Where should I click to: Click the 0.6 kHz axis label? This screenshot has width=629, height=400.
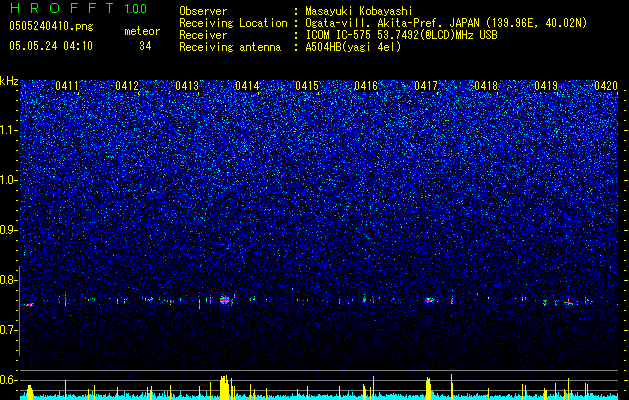click(8, 380)
